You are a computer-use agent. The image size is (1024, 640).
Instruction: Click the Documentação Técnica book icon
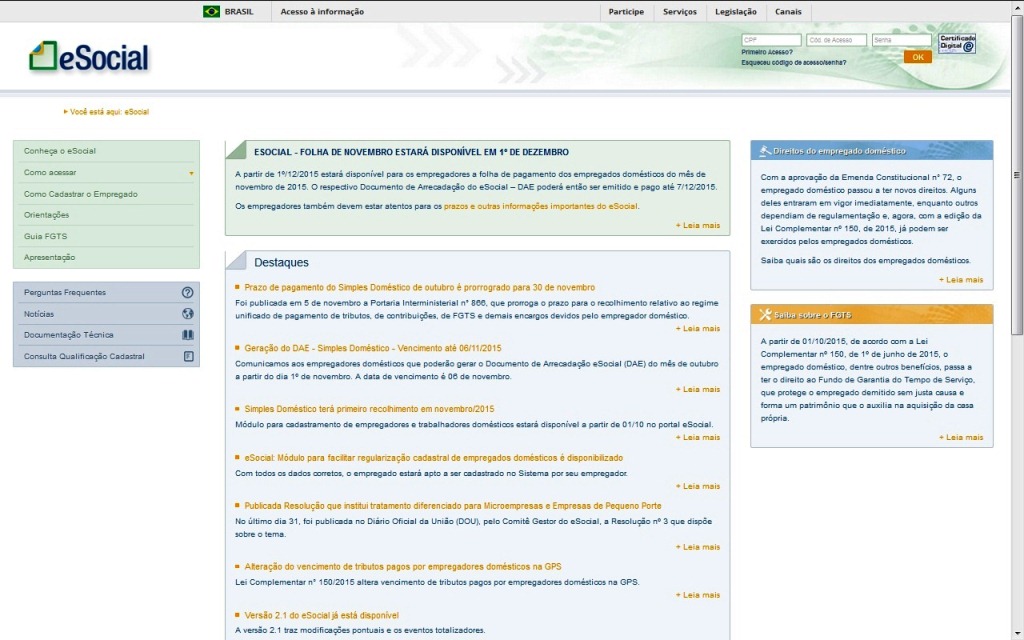click(x=187, y=335)
